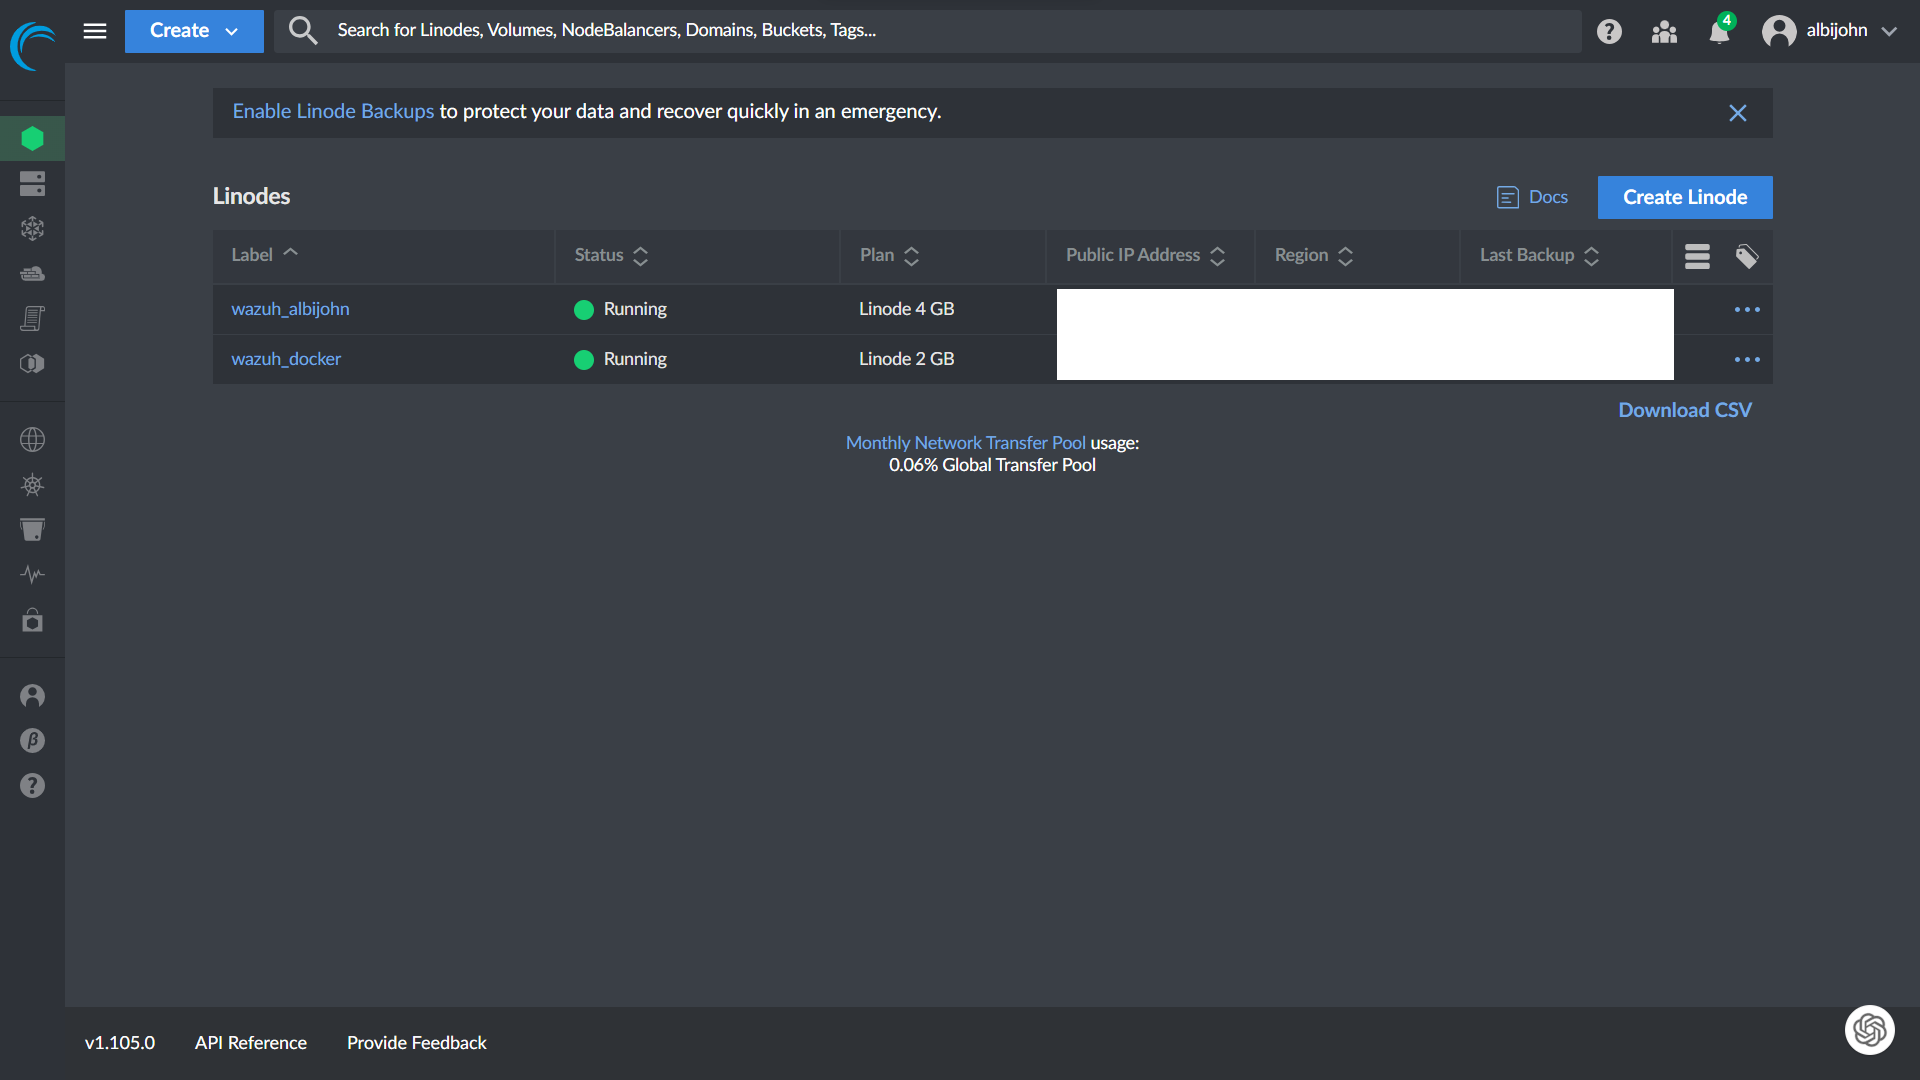Open the Create dropdown menu
Image resolution: width=1920 pixels, height=1080 pixels.
tap(194, 31)
